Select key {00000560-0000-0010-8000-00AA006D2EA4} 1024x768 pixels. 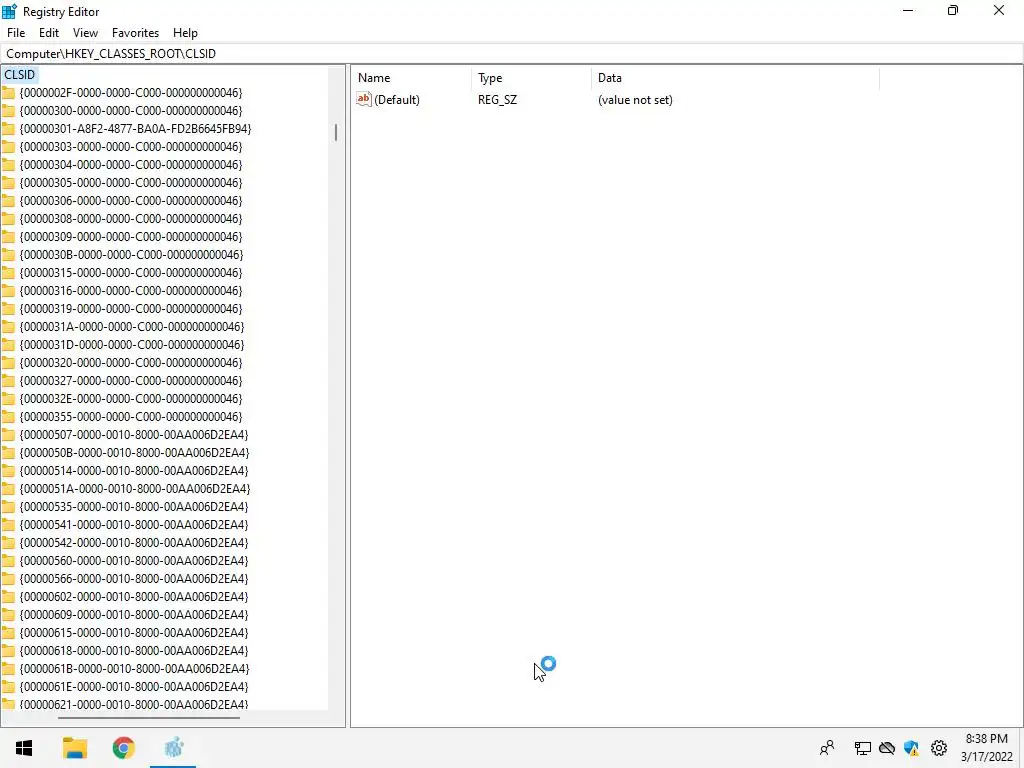point(134,561)
